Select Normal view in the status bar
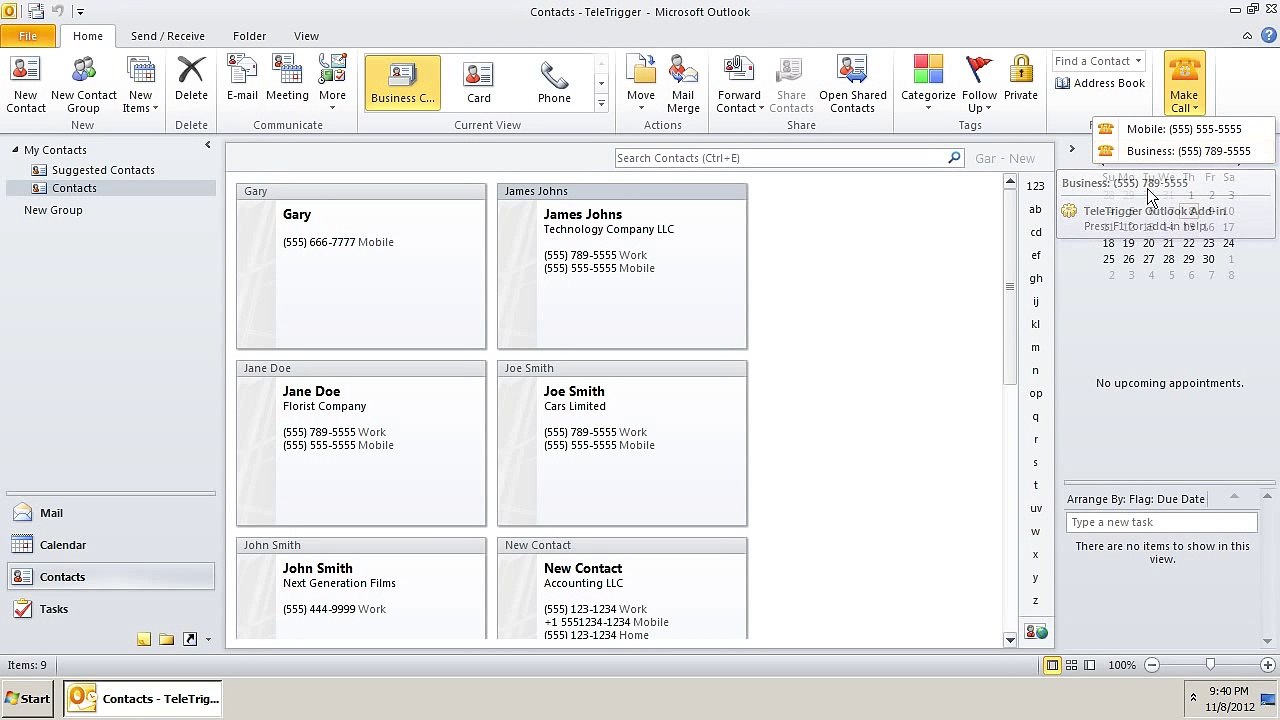This screenshot has height=720, width=1280. 1052,665
